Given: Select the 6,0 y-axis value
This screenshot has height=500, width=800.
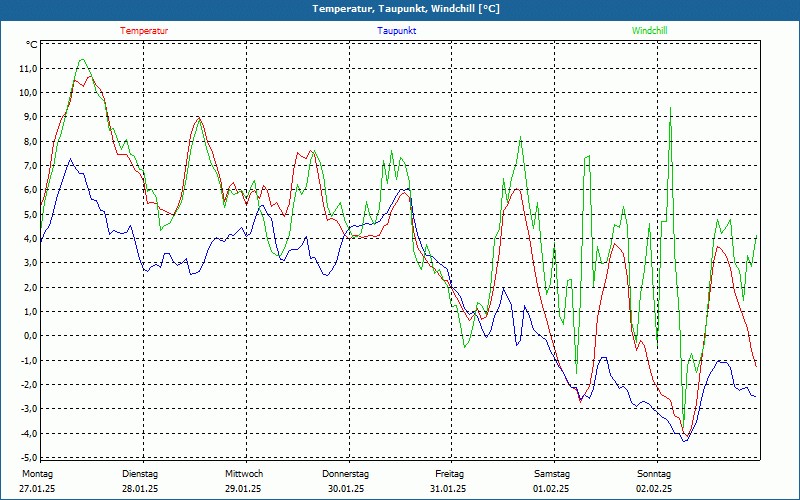Looking at the screenshot, I should coord(29,190).
